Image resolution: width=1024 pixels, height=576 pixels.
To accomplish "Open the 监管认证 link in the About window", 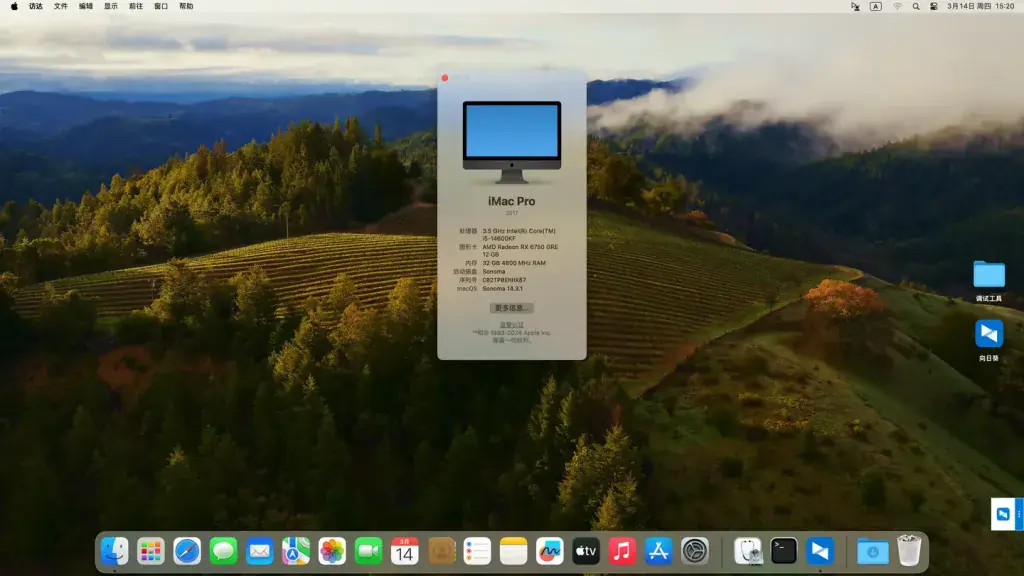I will click(511, 325).
